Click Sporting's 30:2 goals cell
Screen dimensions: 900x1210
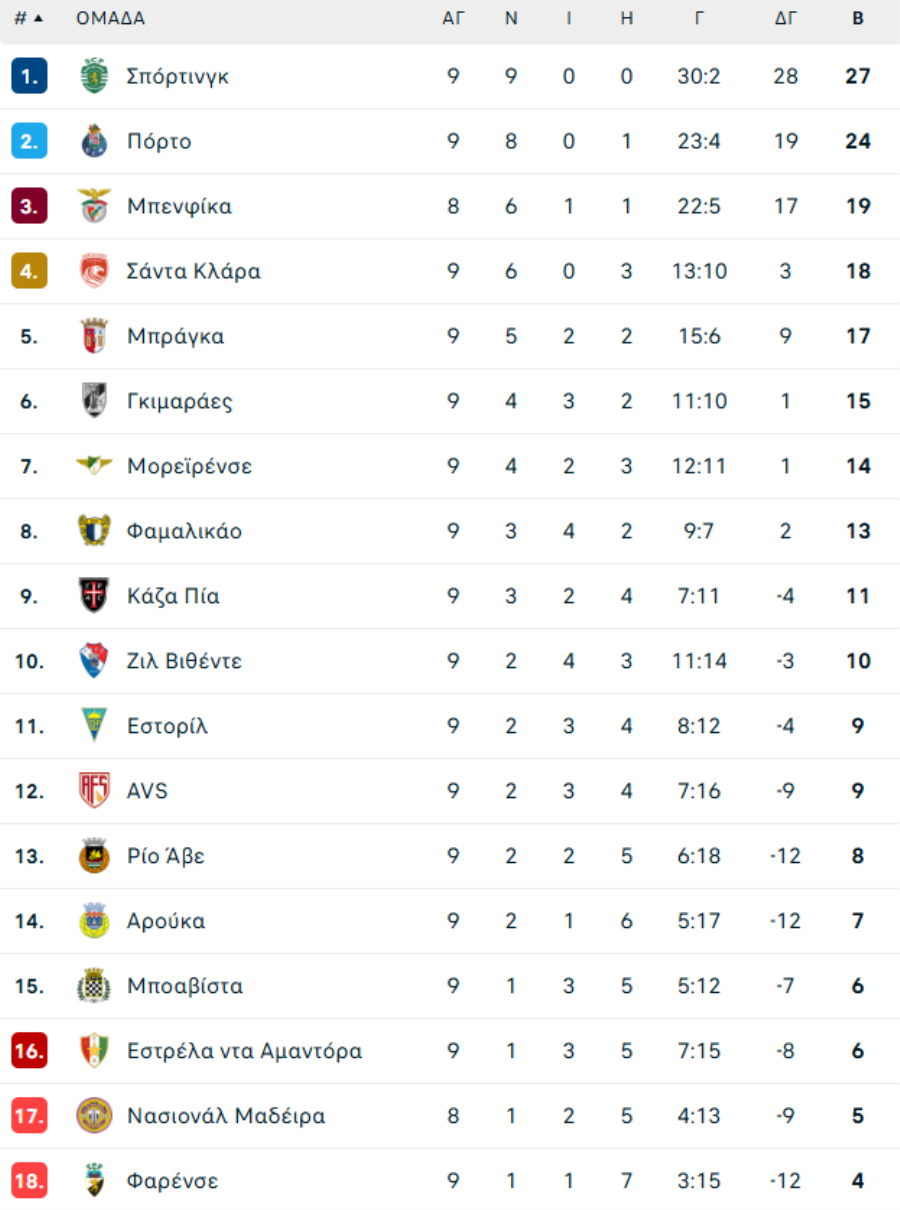(699, 76)
